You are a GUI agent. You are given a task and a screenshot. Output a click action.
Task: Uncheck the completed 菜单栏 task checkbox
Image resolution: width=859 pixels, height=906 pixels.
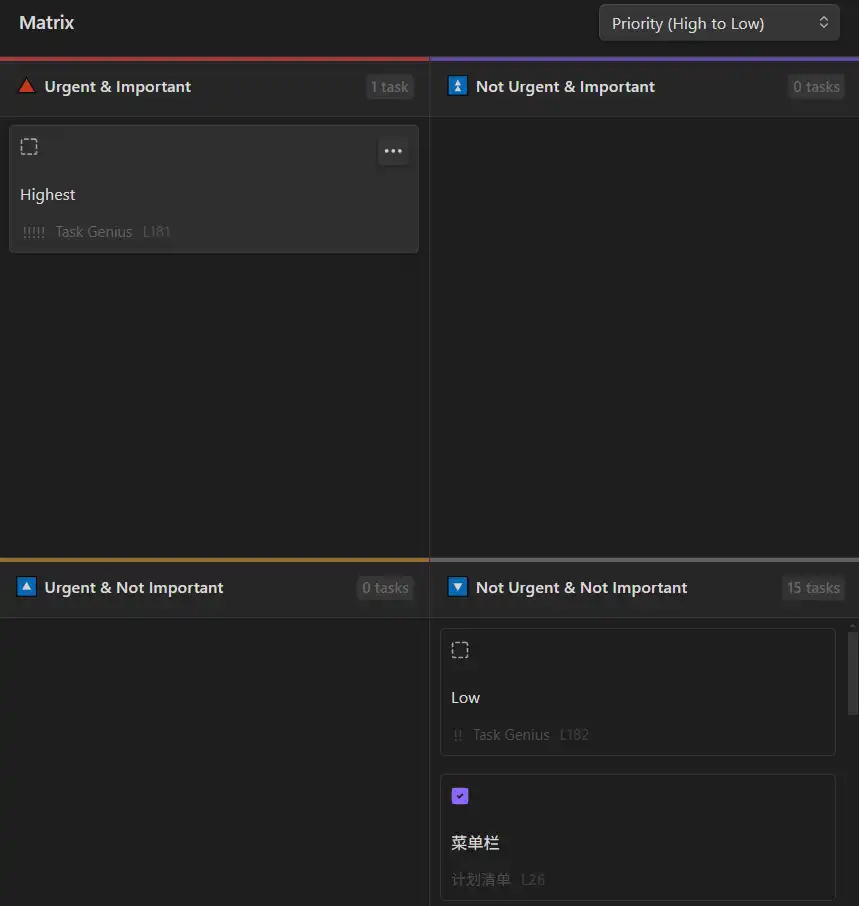[460, 796]
